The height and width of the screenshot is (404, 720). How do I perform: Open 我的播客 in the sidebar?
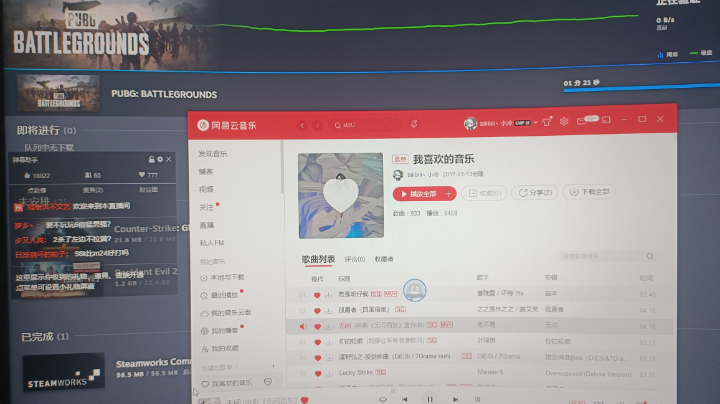(x=220, y=331)
